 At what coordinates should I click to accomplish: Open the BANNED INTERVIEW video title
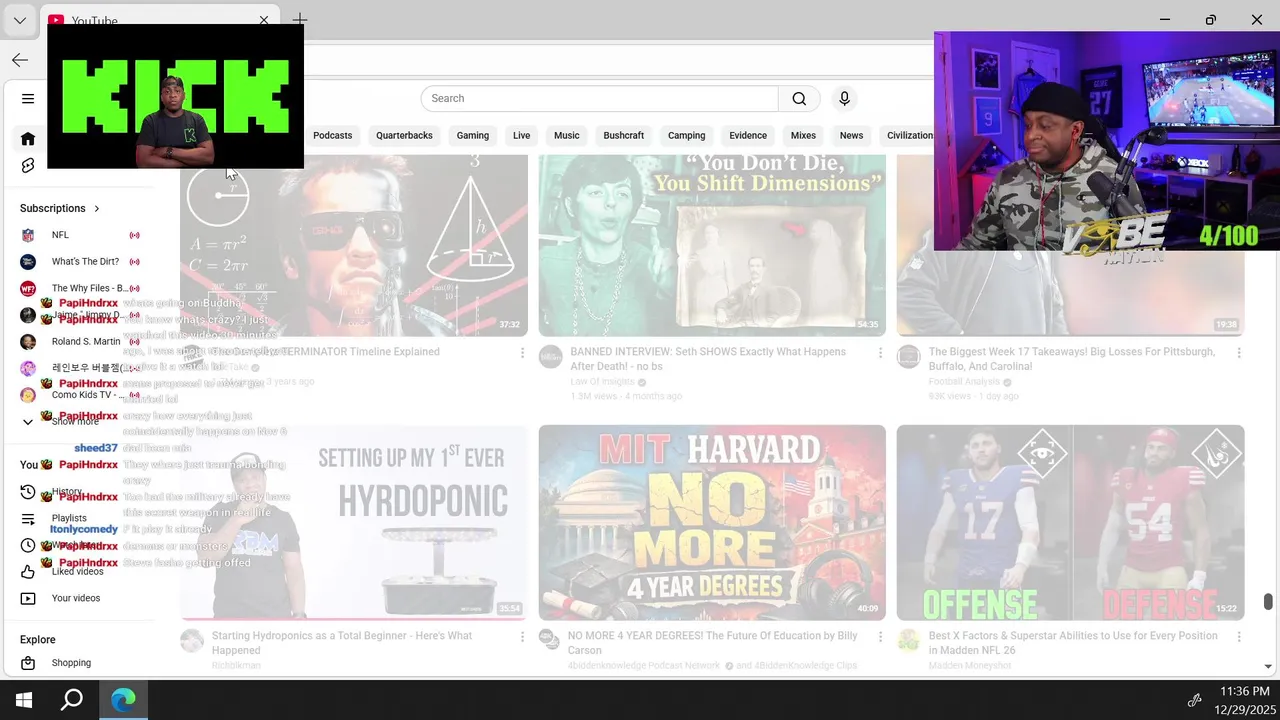pos(708,359)
